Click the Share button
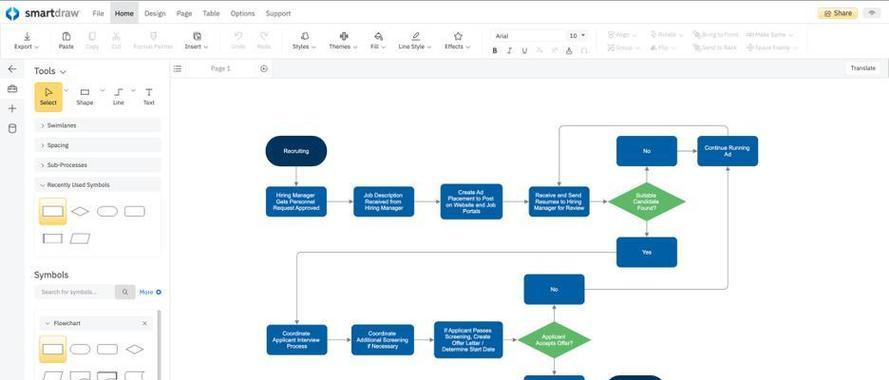Viewport: 889px width, 380px height. point(837,13)
